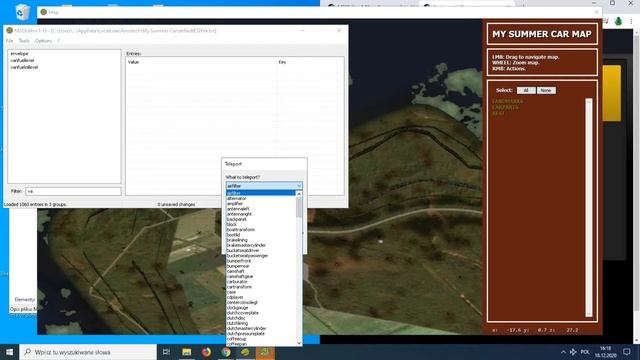Screen dimensions: 640x360
Task: Choose bucketseatdriver in the teleport list
Action: coord(261,251)
